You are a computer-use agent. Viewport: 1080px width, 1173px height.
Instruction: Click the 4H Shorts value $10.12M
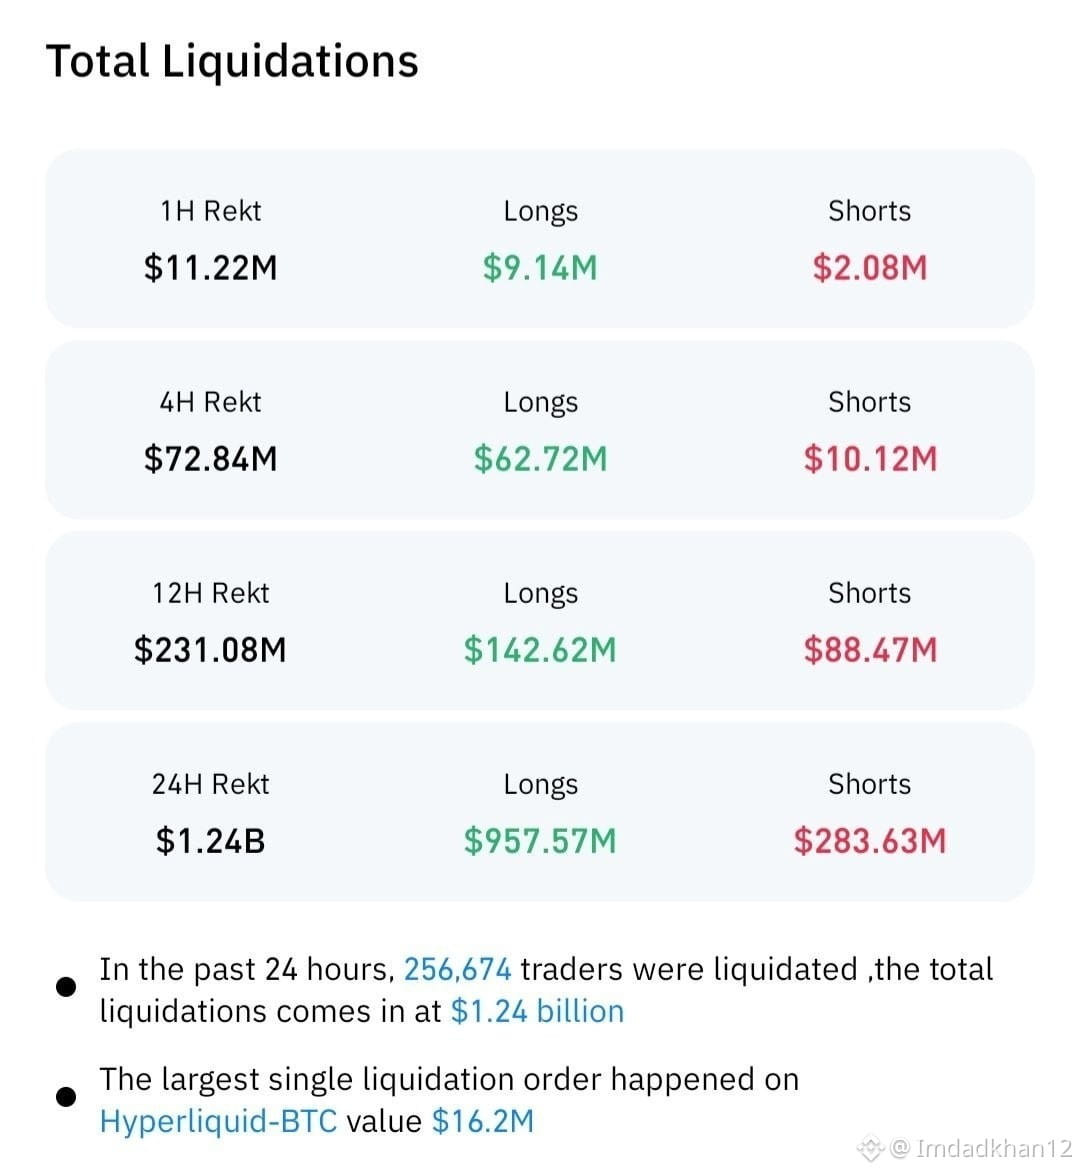pos(870,459)
